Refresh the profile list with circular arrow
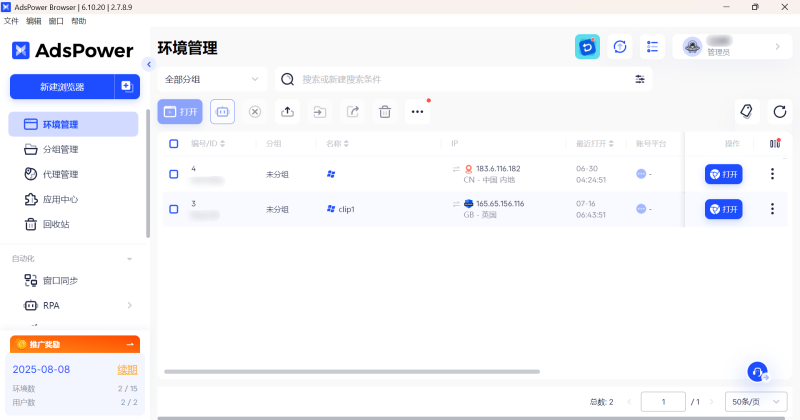800x420 pixels. pyautogui.click(x=780, y=112)
